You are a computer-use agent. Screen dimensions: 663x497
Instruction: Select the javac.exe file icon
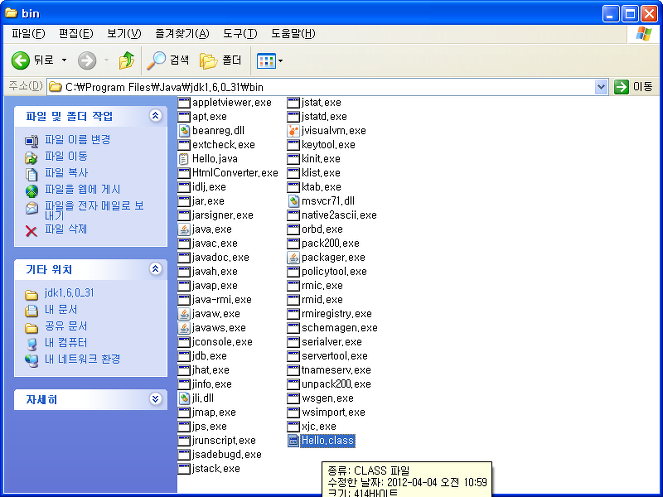coord(184,243)
